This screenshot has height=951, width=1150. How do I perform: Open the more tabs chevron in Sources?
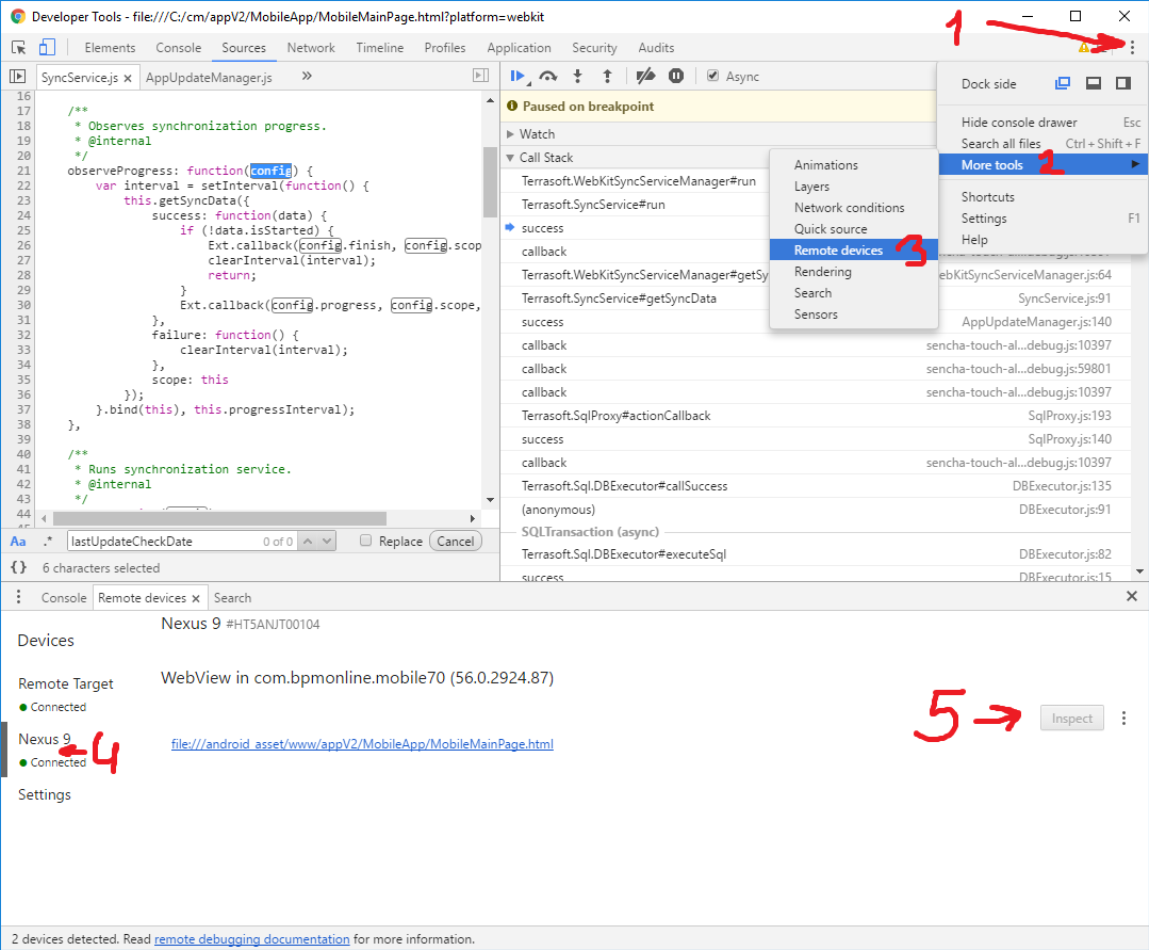tap(307, 76)
